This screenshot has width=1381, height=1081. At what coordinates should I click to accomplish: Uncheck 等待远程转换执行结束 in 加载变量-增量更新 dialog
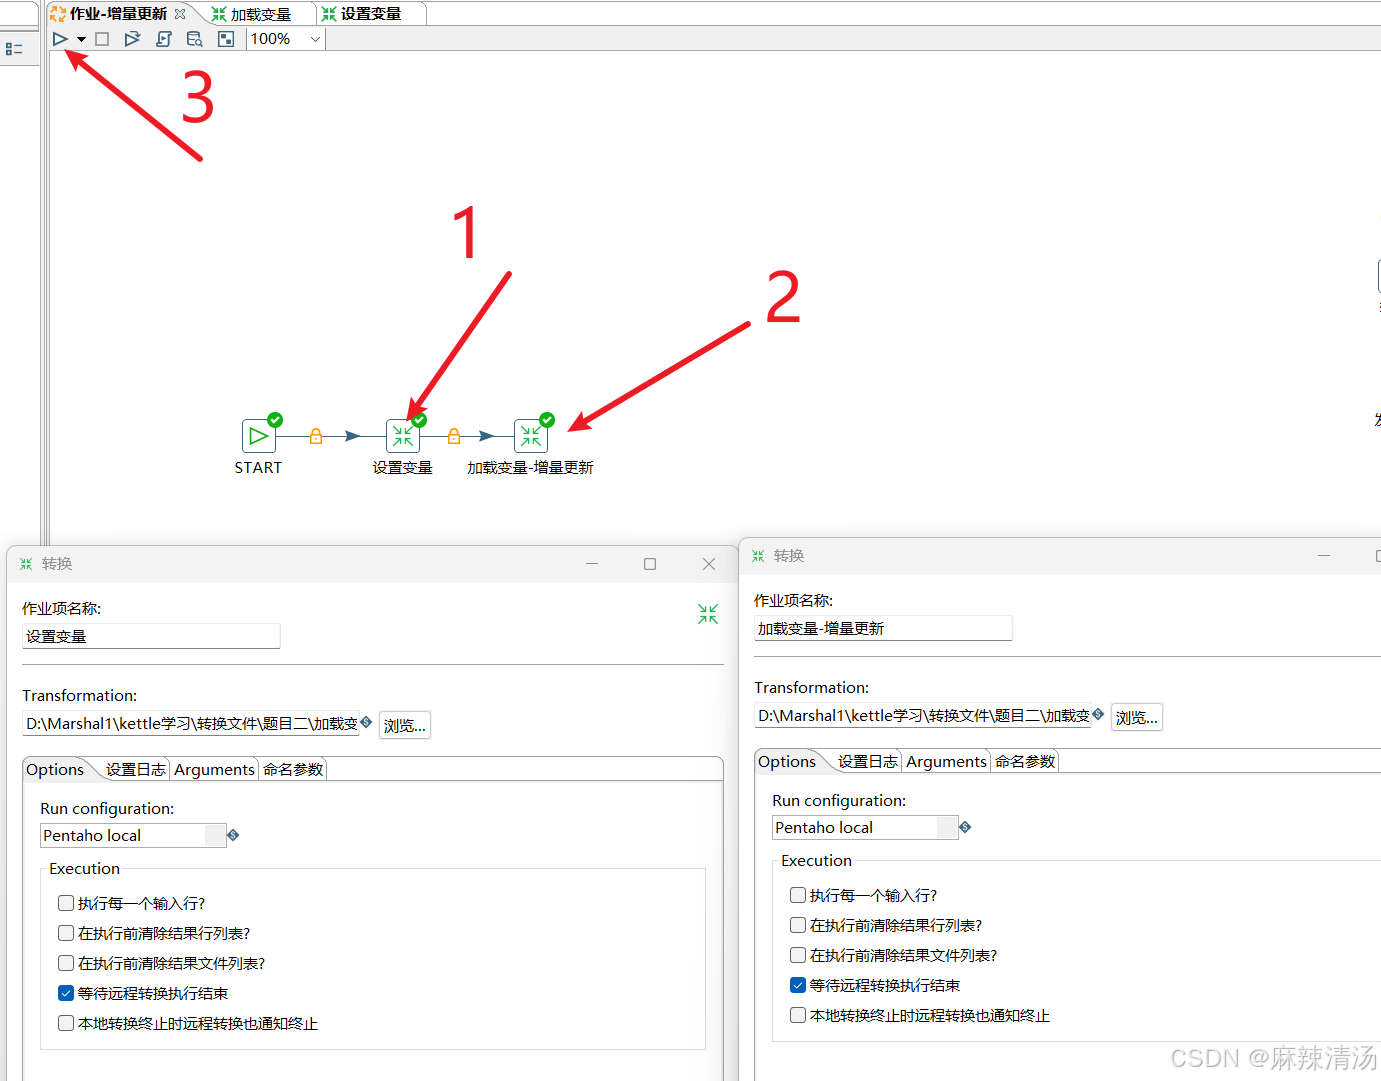798,985
